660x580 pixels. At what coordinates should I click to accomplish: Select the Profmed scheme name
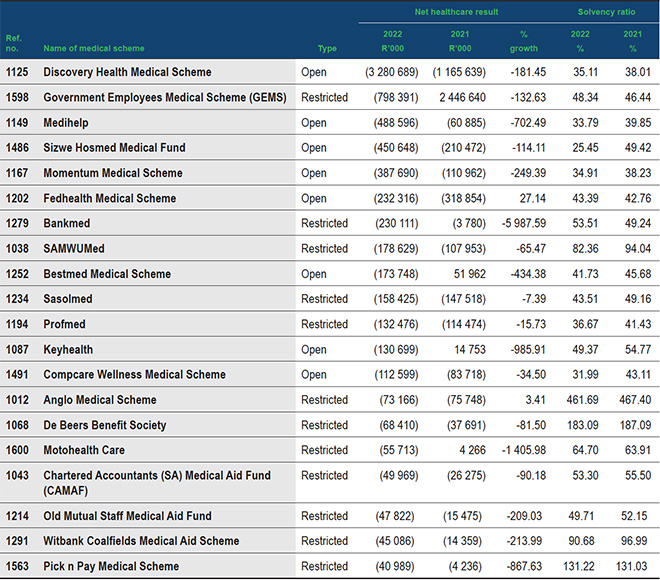(x=64, y=324)
